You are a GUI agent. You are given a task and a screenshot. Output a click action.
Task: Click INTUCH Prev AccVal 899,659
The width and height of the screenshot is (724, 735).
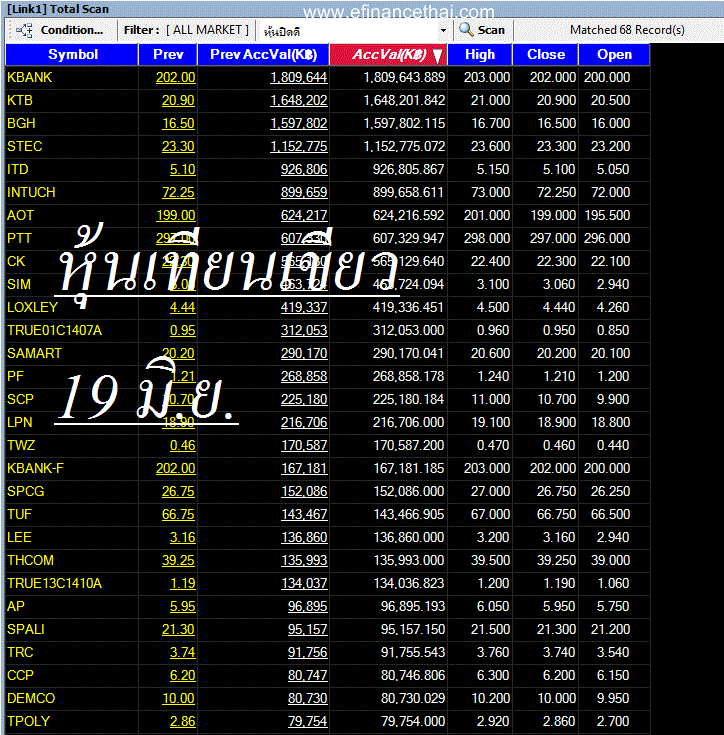pos(304,192)
